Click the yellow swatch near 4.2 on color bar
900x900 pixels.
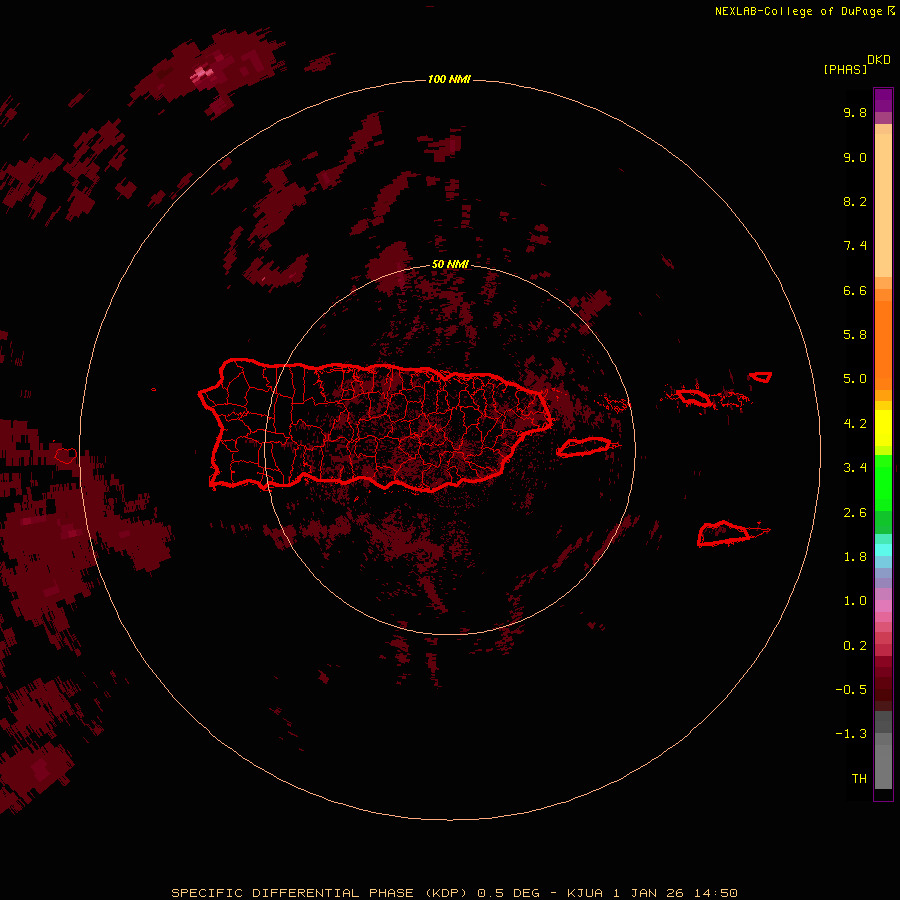pos(883,428)
